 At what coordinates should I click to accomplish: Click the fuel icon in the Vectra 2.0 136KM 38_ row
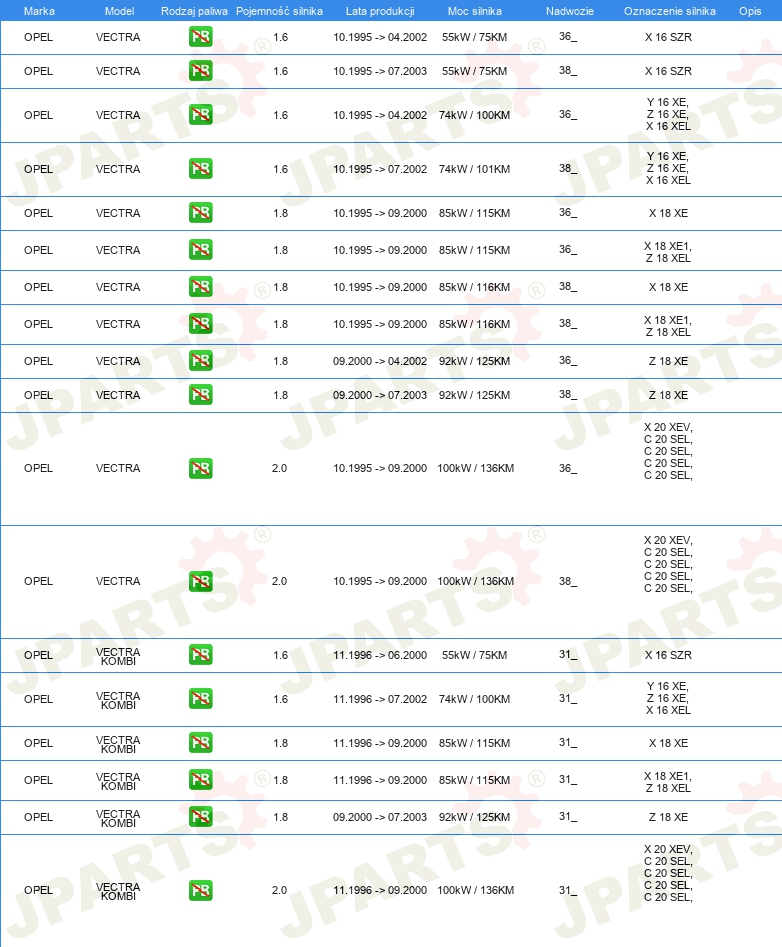click(200, 581)
